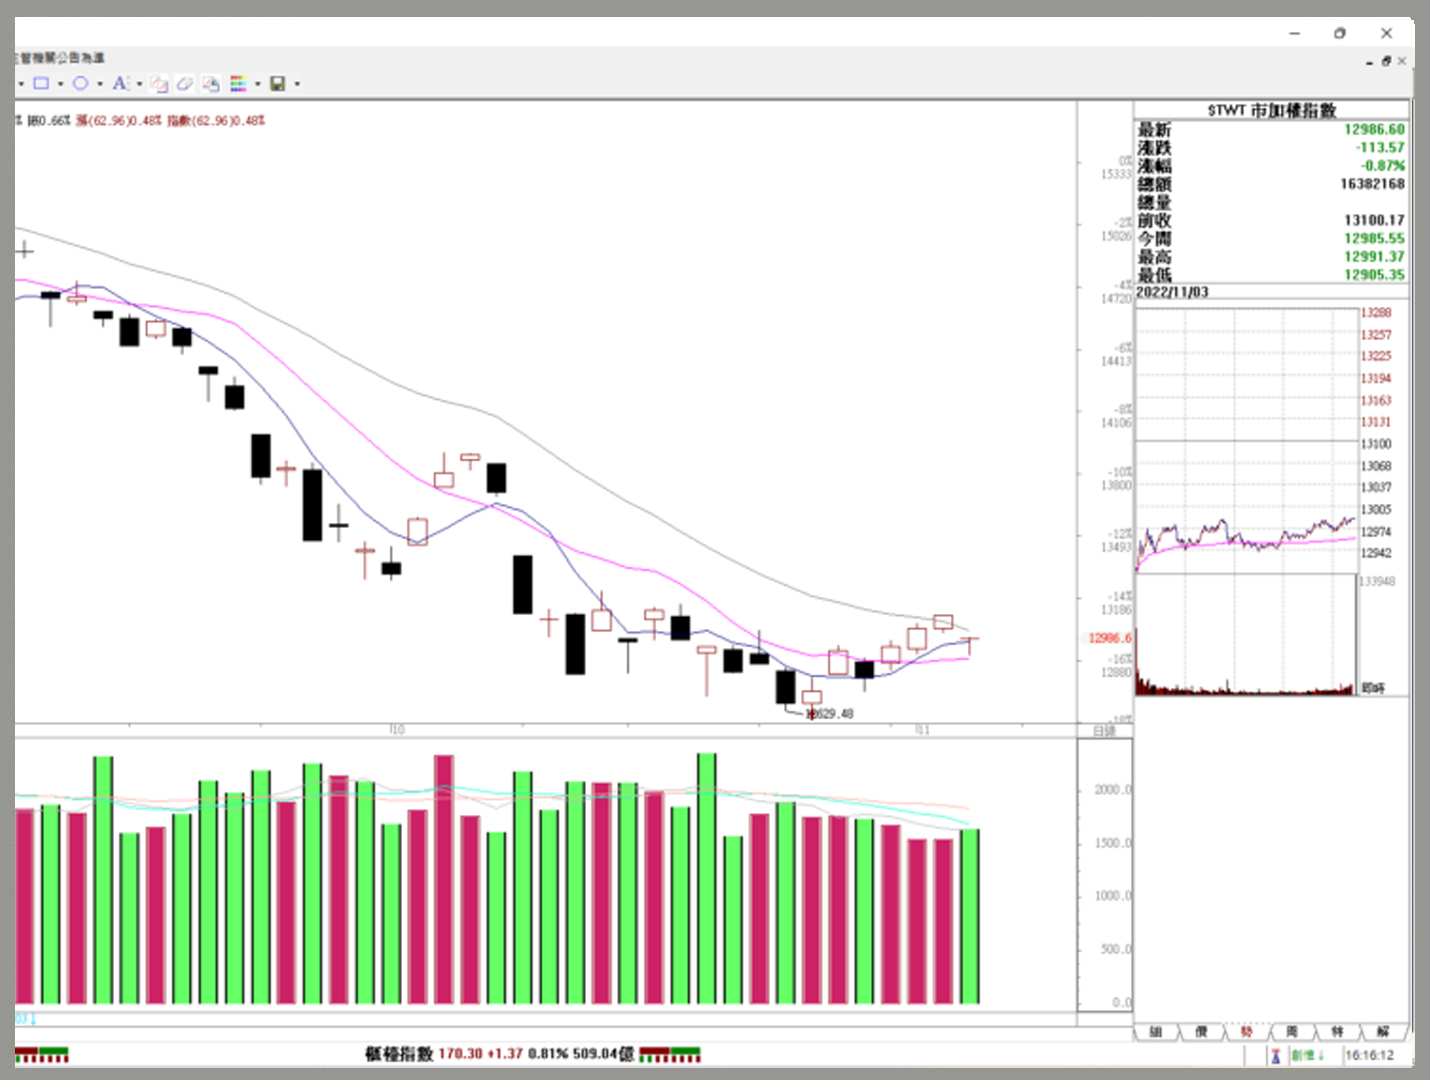The height and width of the screenshot is (1080, 1430).
Task: Switch to the 特 tab
Action: tap(1337, 1032)
